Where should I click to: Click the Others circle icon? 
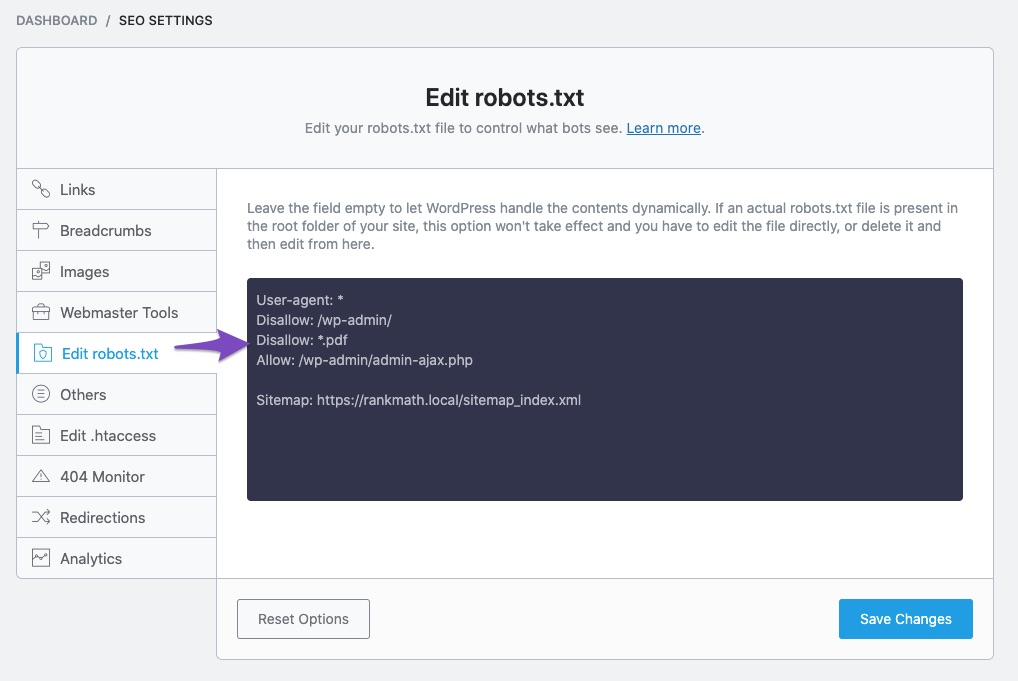pyautogui.click(x=41, y=394)
